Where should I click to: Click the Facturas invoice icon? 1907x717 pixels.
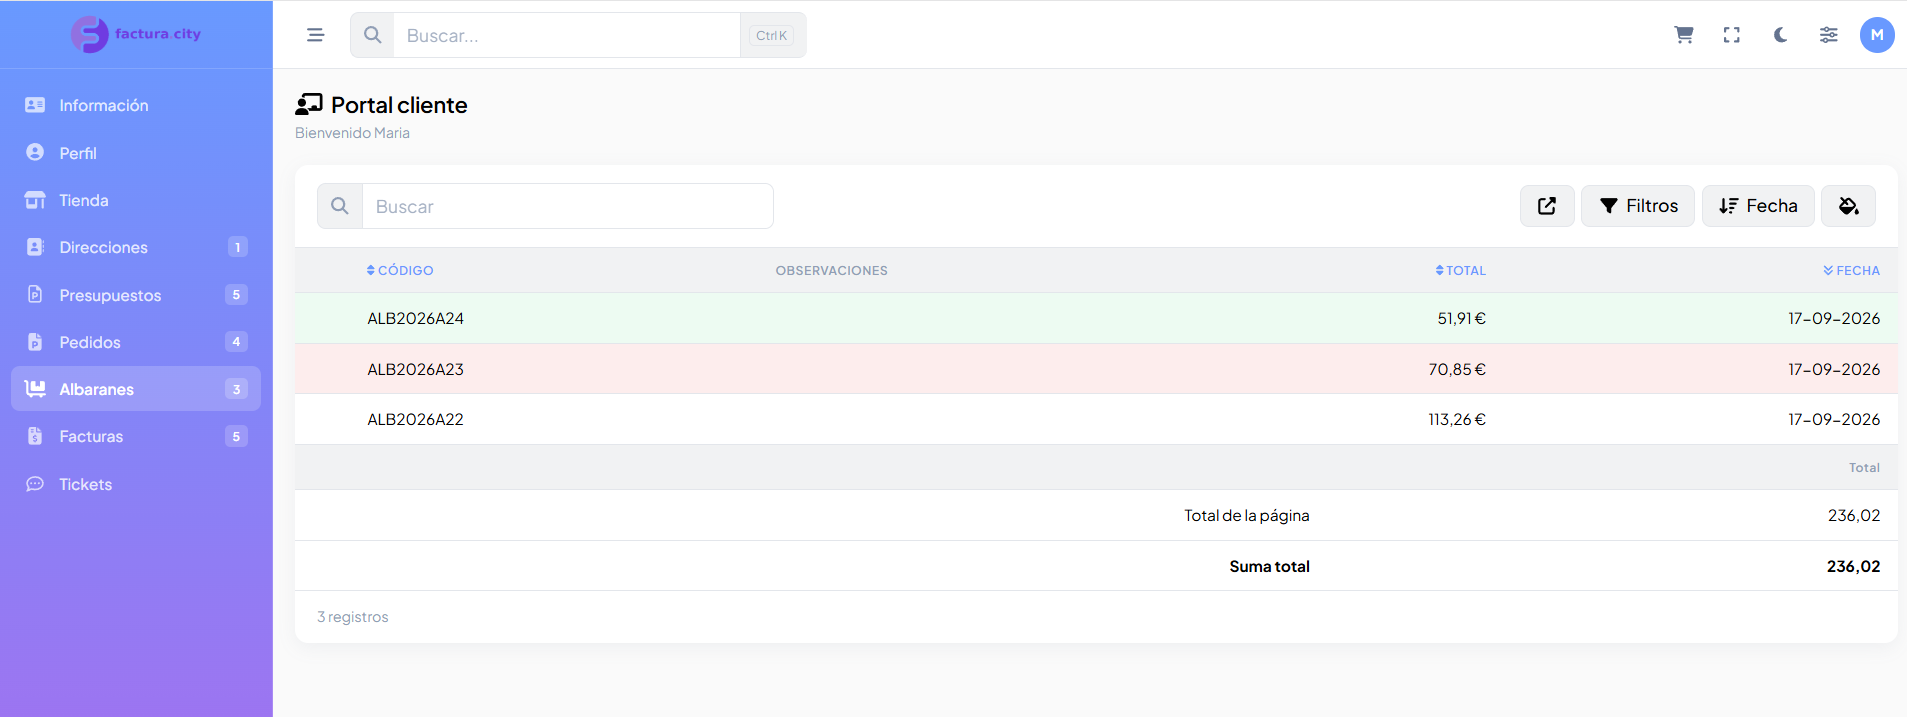(x=35, y=436)
